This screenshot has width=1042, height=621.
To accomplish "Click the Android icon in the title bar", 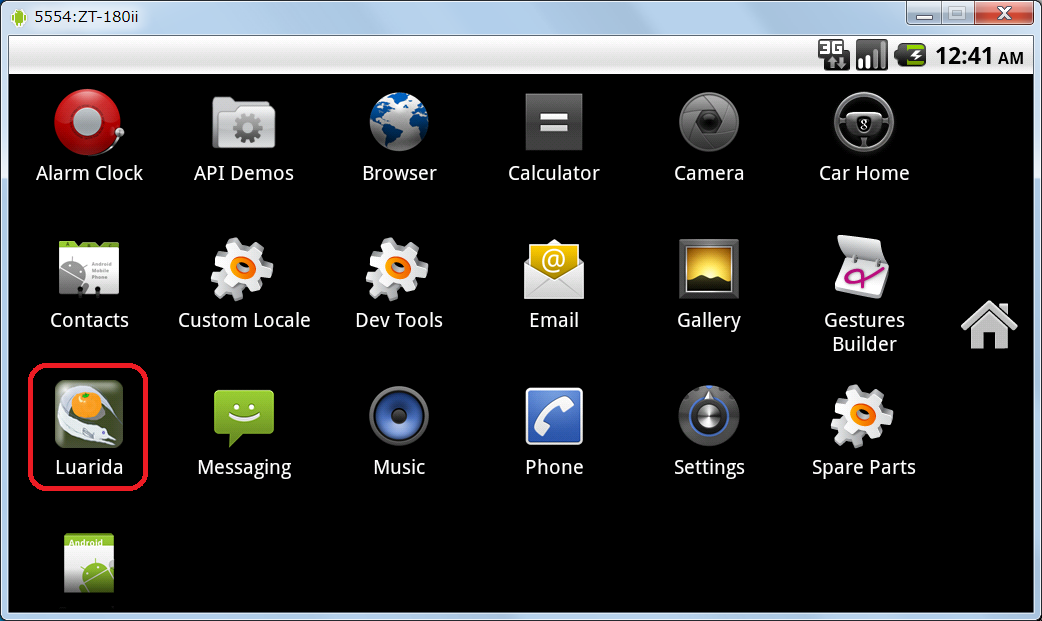I will (x=19, y=17).
